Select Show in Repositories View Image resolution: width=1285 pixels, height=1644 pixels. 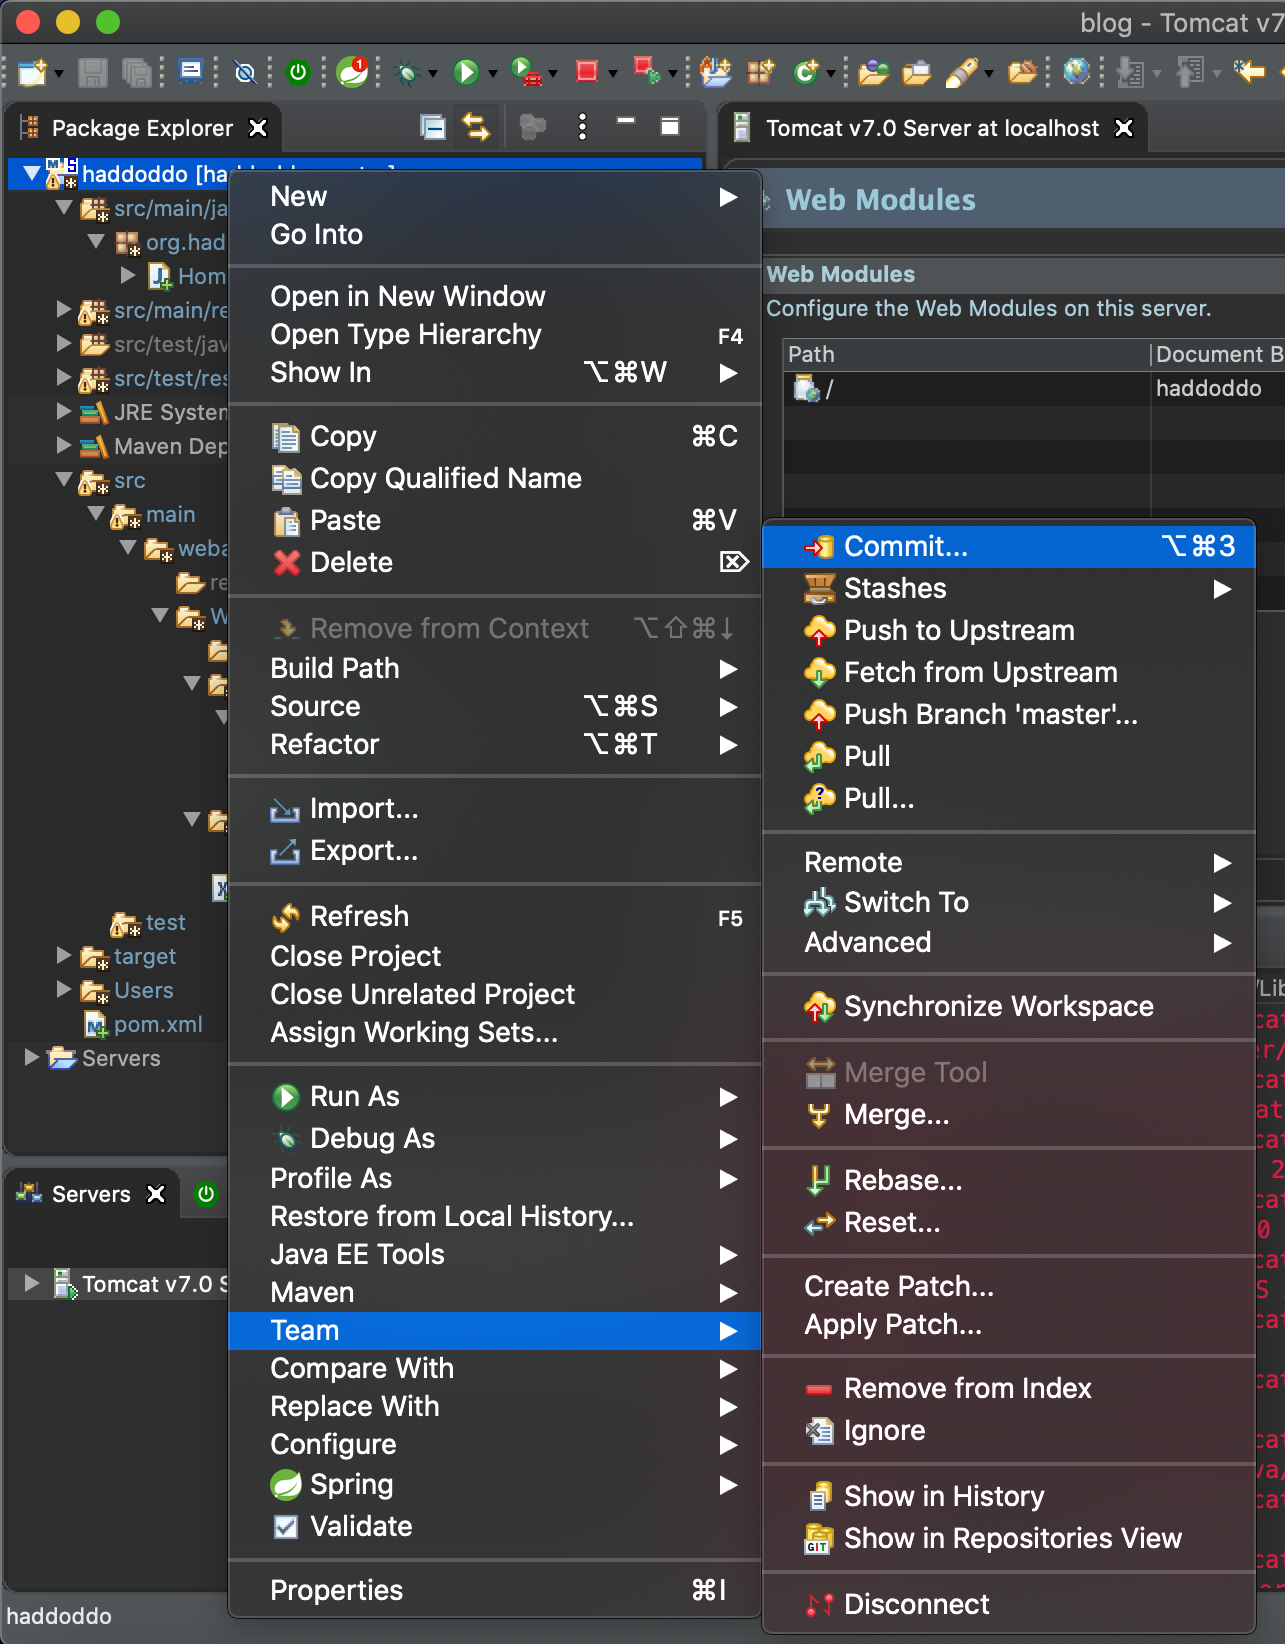point(1008,1538)
